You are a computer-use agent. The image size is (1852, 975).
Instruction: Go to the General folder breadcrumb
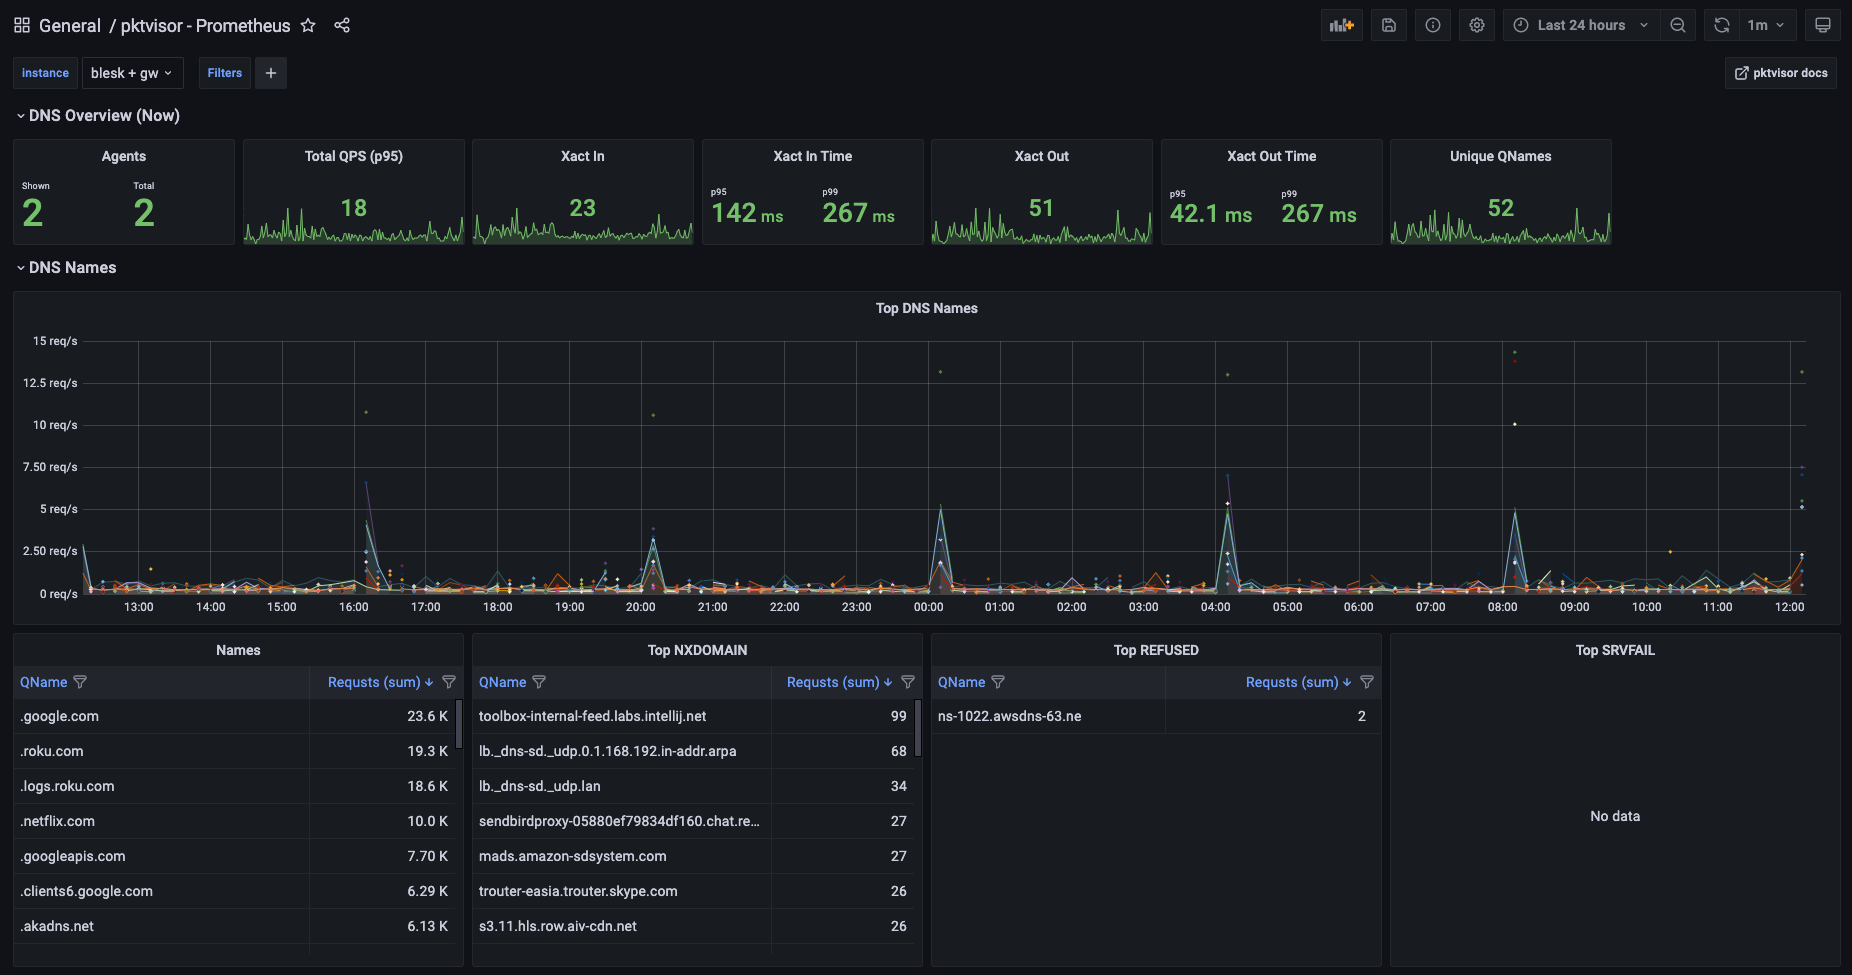[x=70, y=25]
